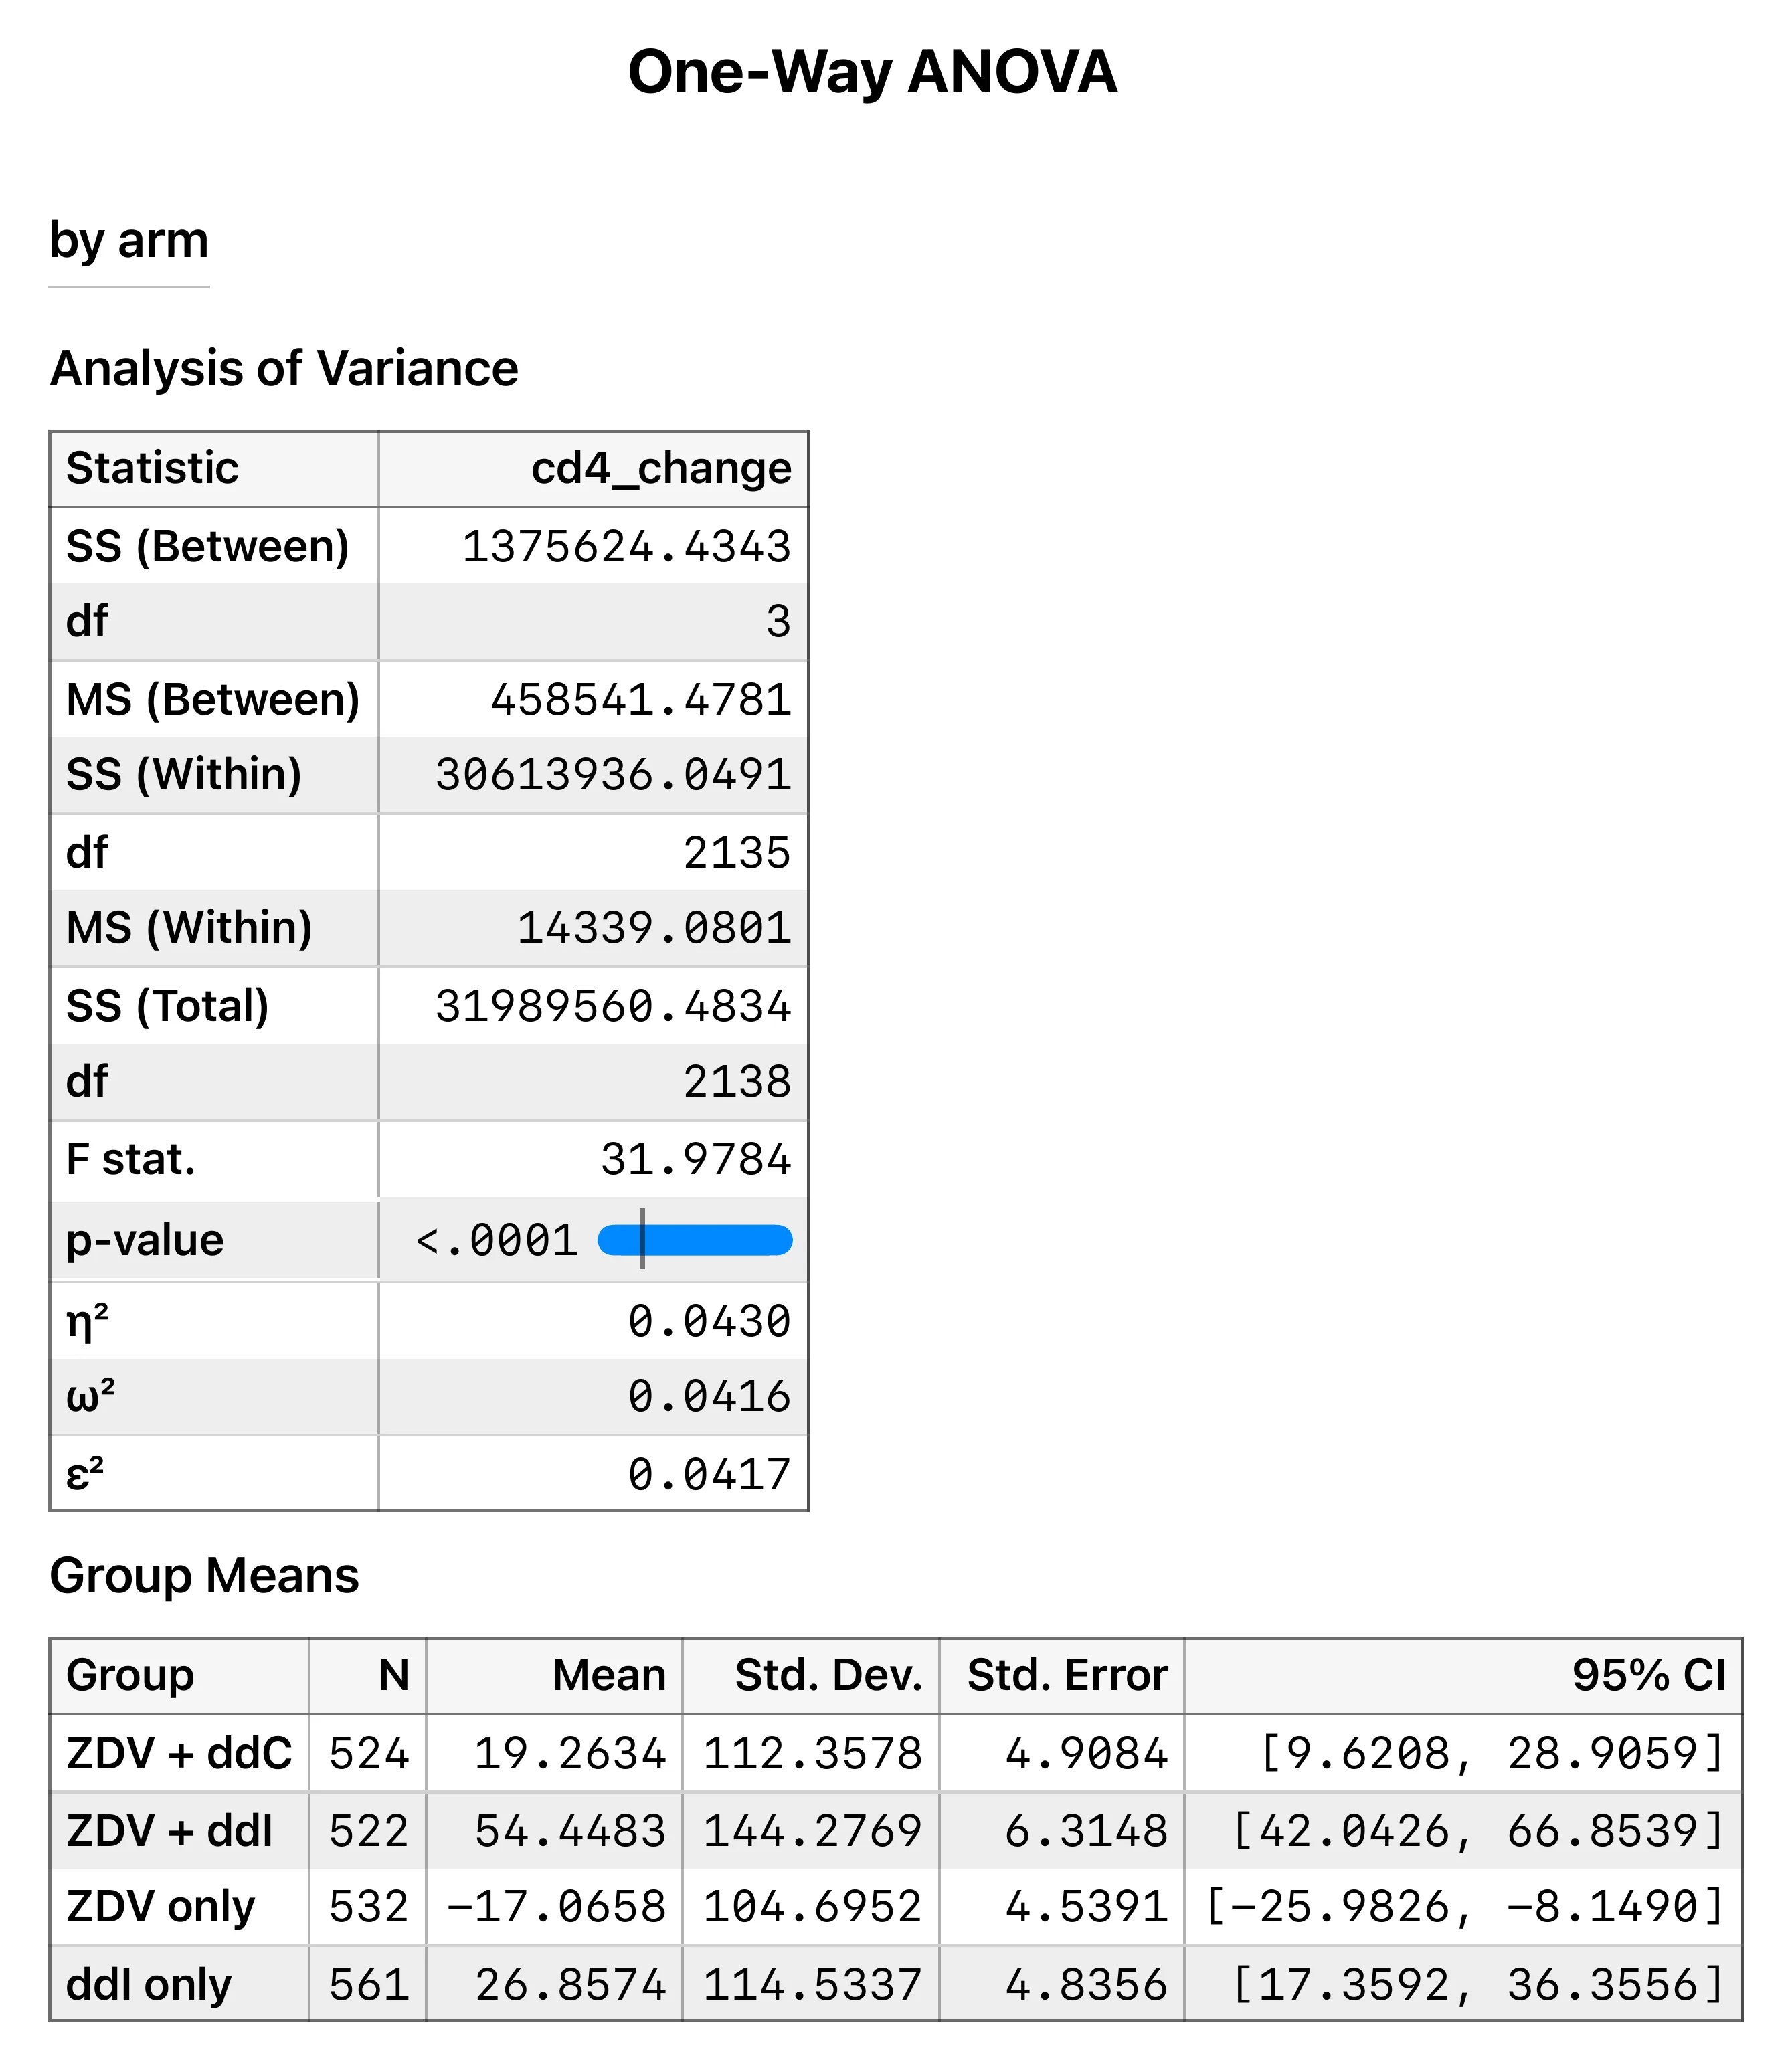The image size is (1792, 2070).
Task: Select the SS (Between) row label
Action: (208, 546)
